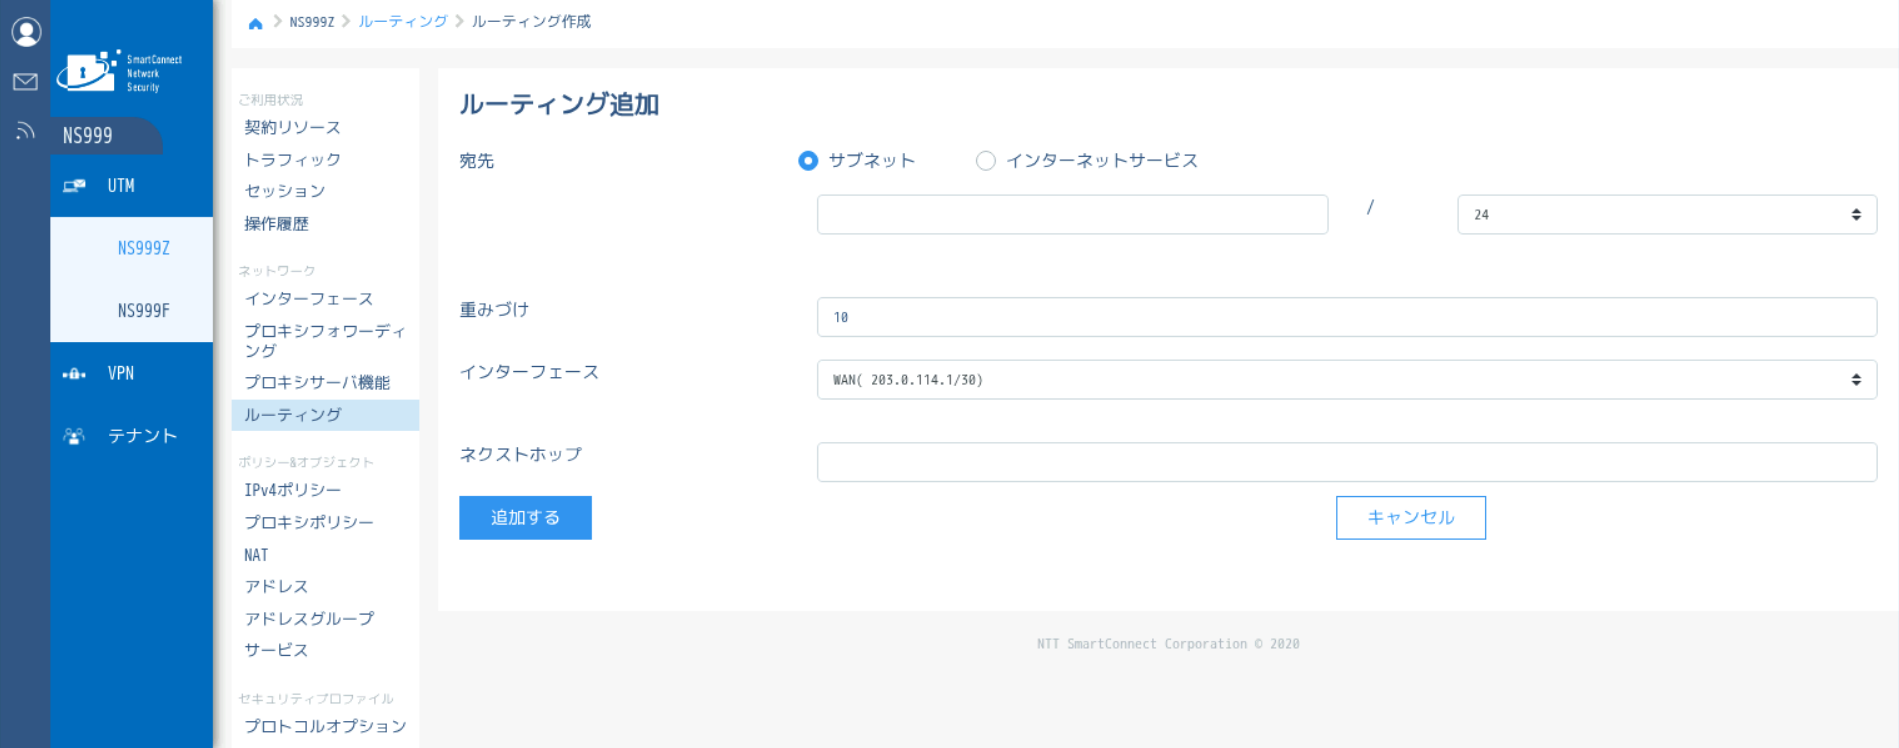Viewport: 1899px width, 748px height.
Task: Open the UTM menu section
Action: pos(132,186)
